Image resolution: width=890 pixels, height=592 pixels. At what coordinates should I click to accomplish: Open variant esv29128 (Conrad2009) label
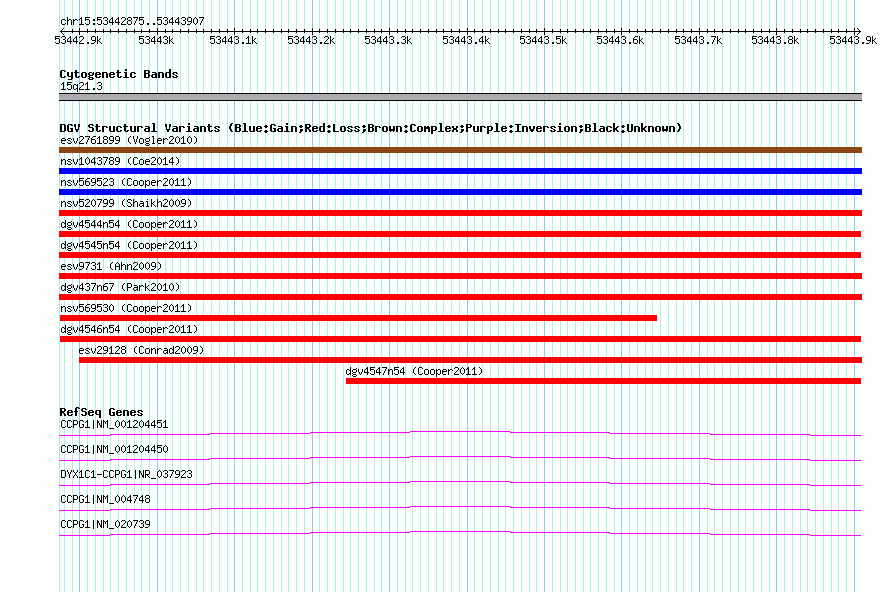tap(141, 350)
